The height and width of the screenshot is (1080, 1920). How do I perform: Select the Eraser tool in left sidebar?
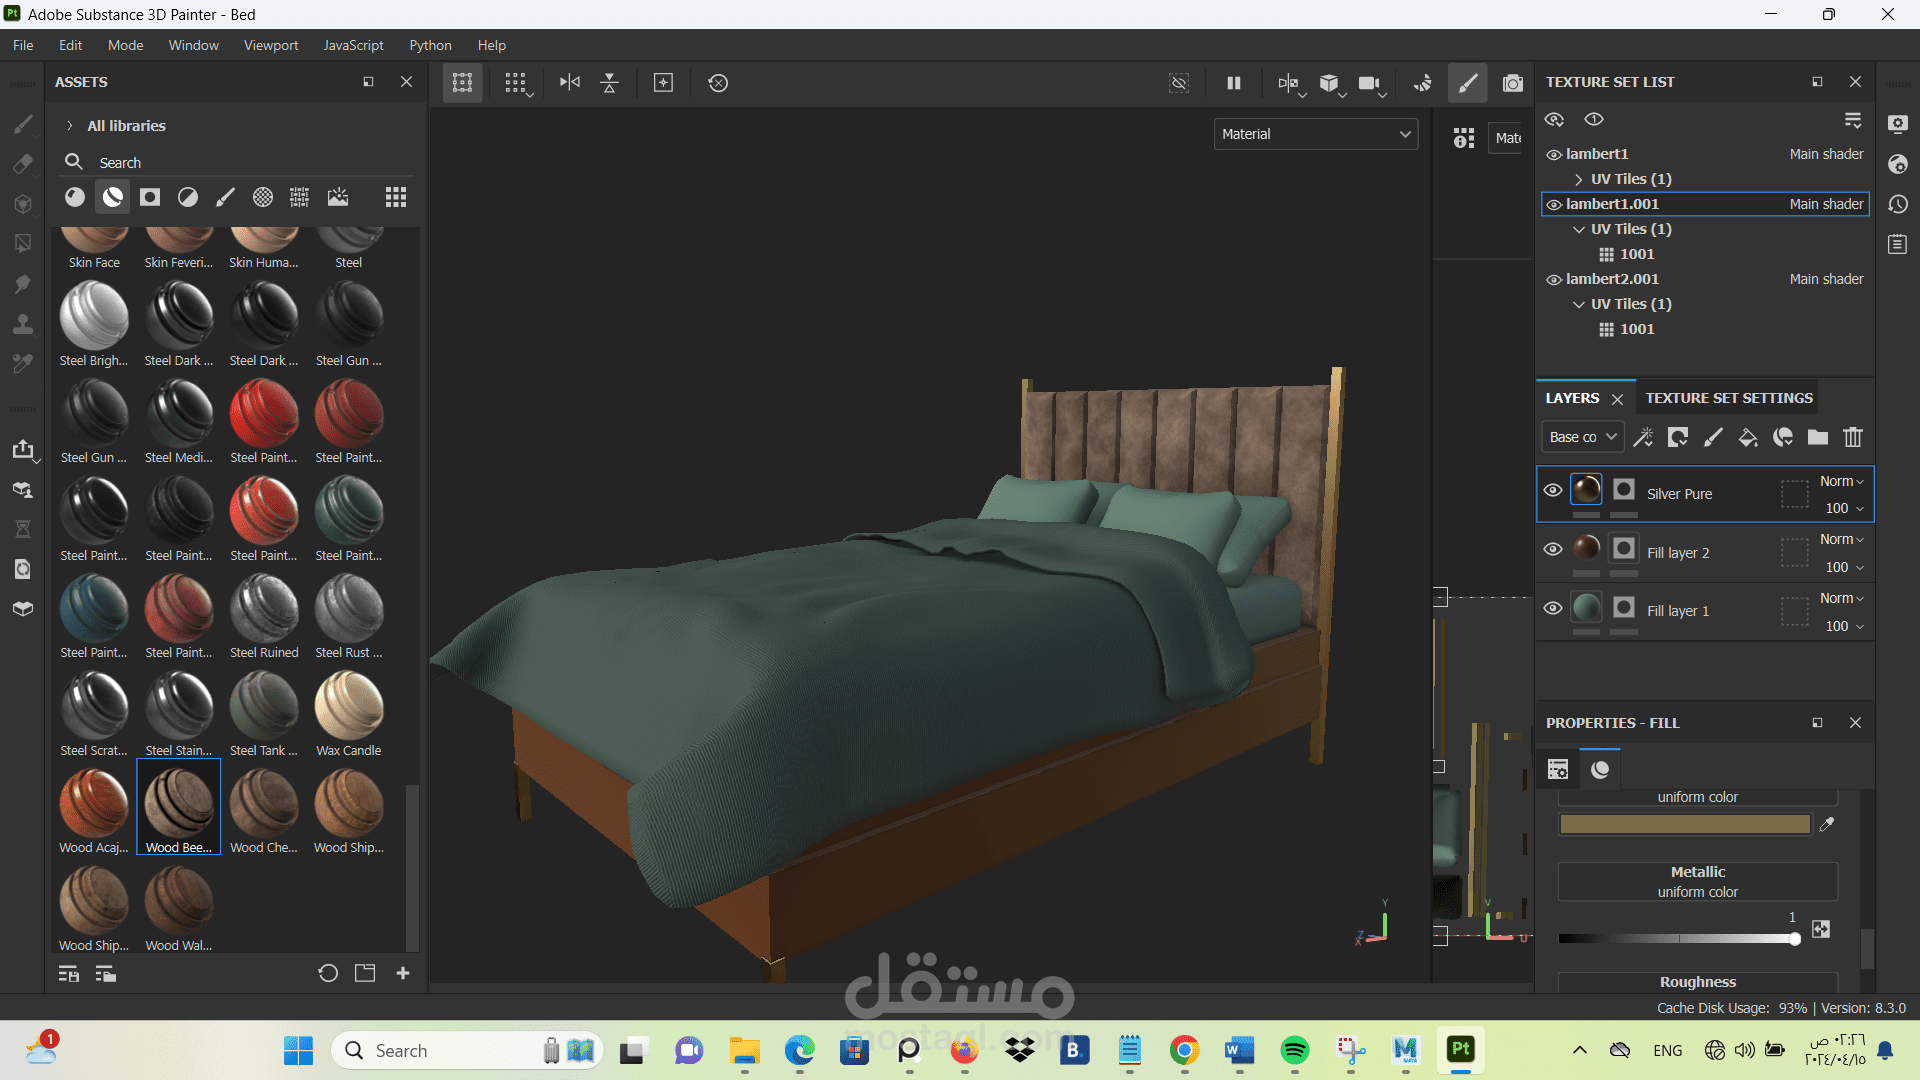coord(22,164)
